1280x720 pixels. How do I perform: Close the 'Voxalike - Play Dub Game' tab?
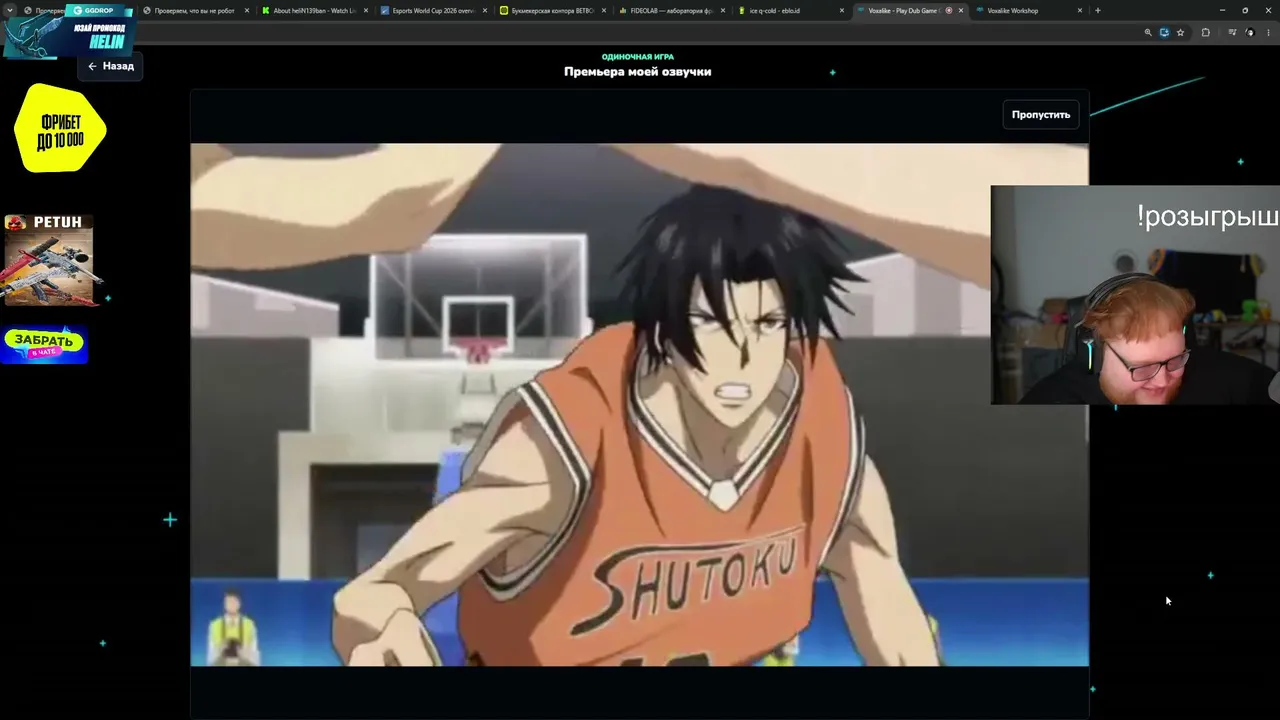click(961, 10)
